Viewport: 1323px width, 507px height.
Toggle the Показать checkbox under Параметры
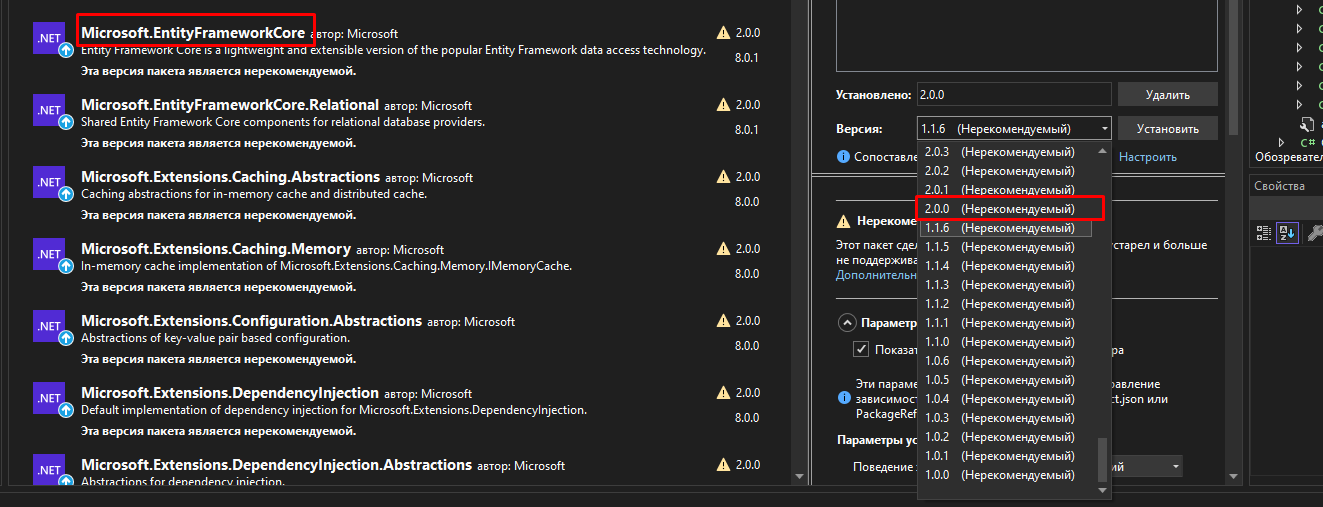click(860, 349)
